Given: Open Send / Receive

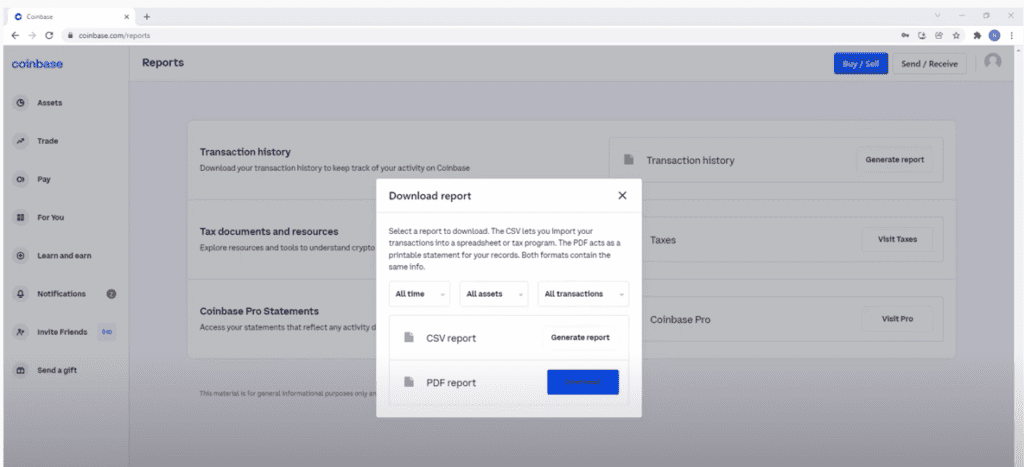Looking at the screenshot, I should pyautogui.click(x=929, y=64).
